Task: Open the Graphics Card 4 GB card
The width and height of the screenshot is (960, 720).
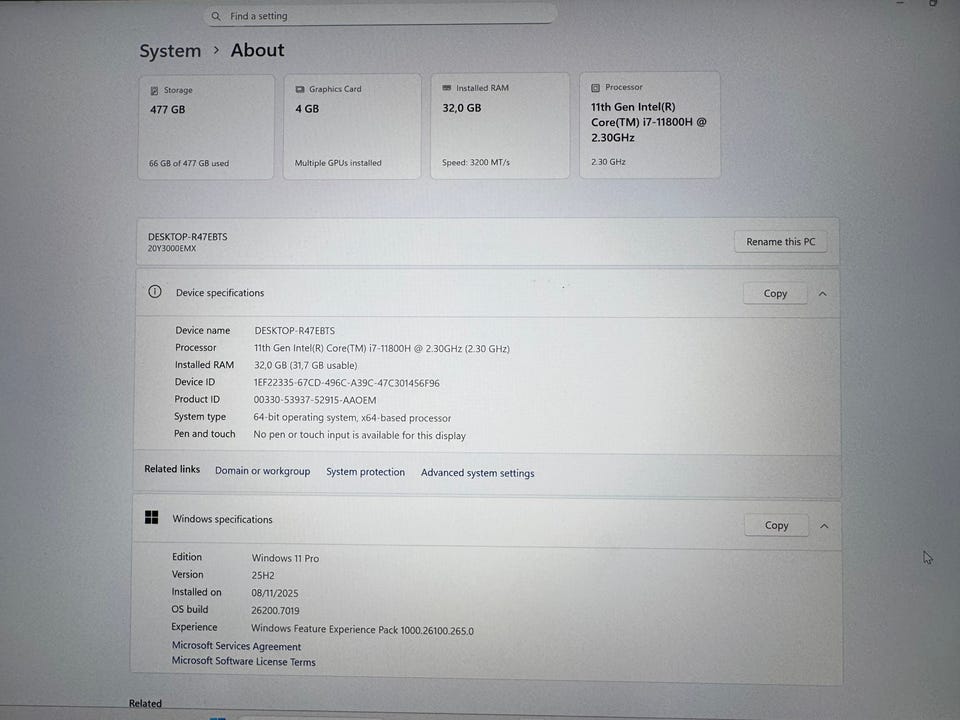Action: tap(352, 127)
